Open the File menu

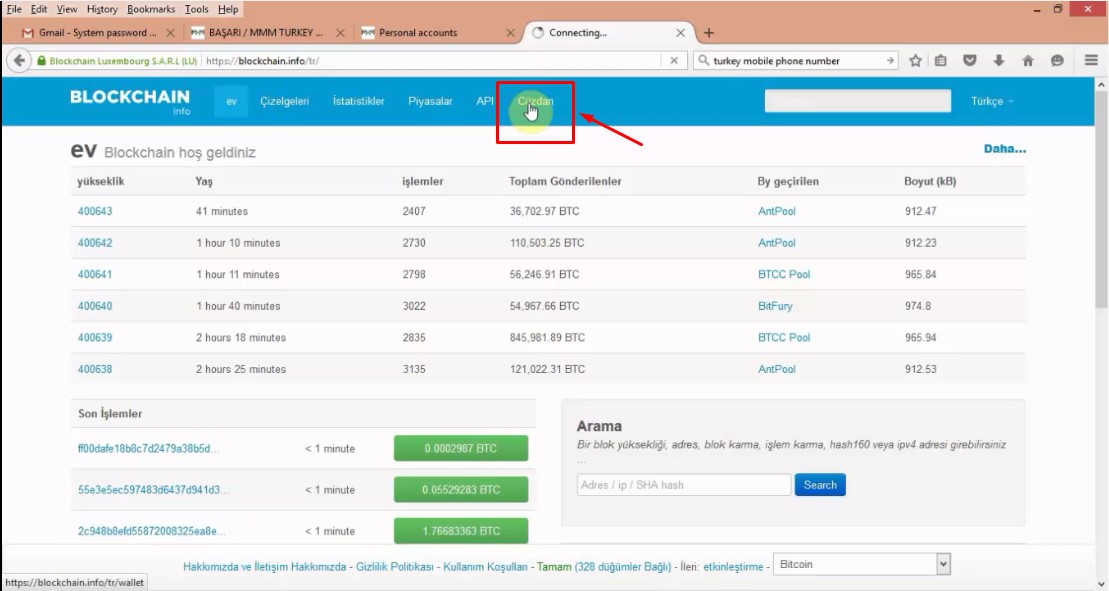coord(14,9)
